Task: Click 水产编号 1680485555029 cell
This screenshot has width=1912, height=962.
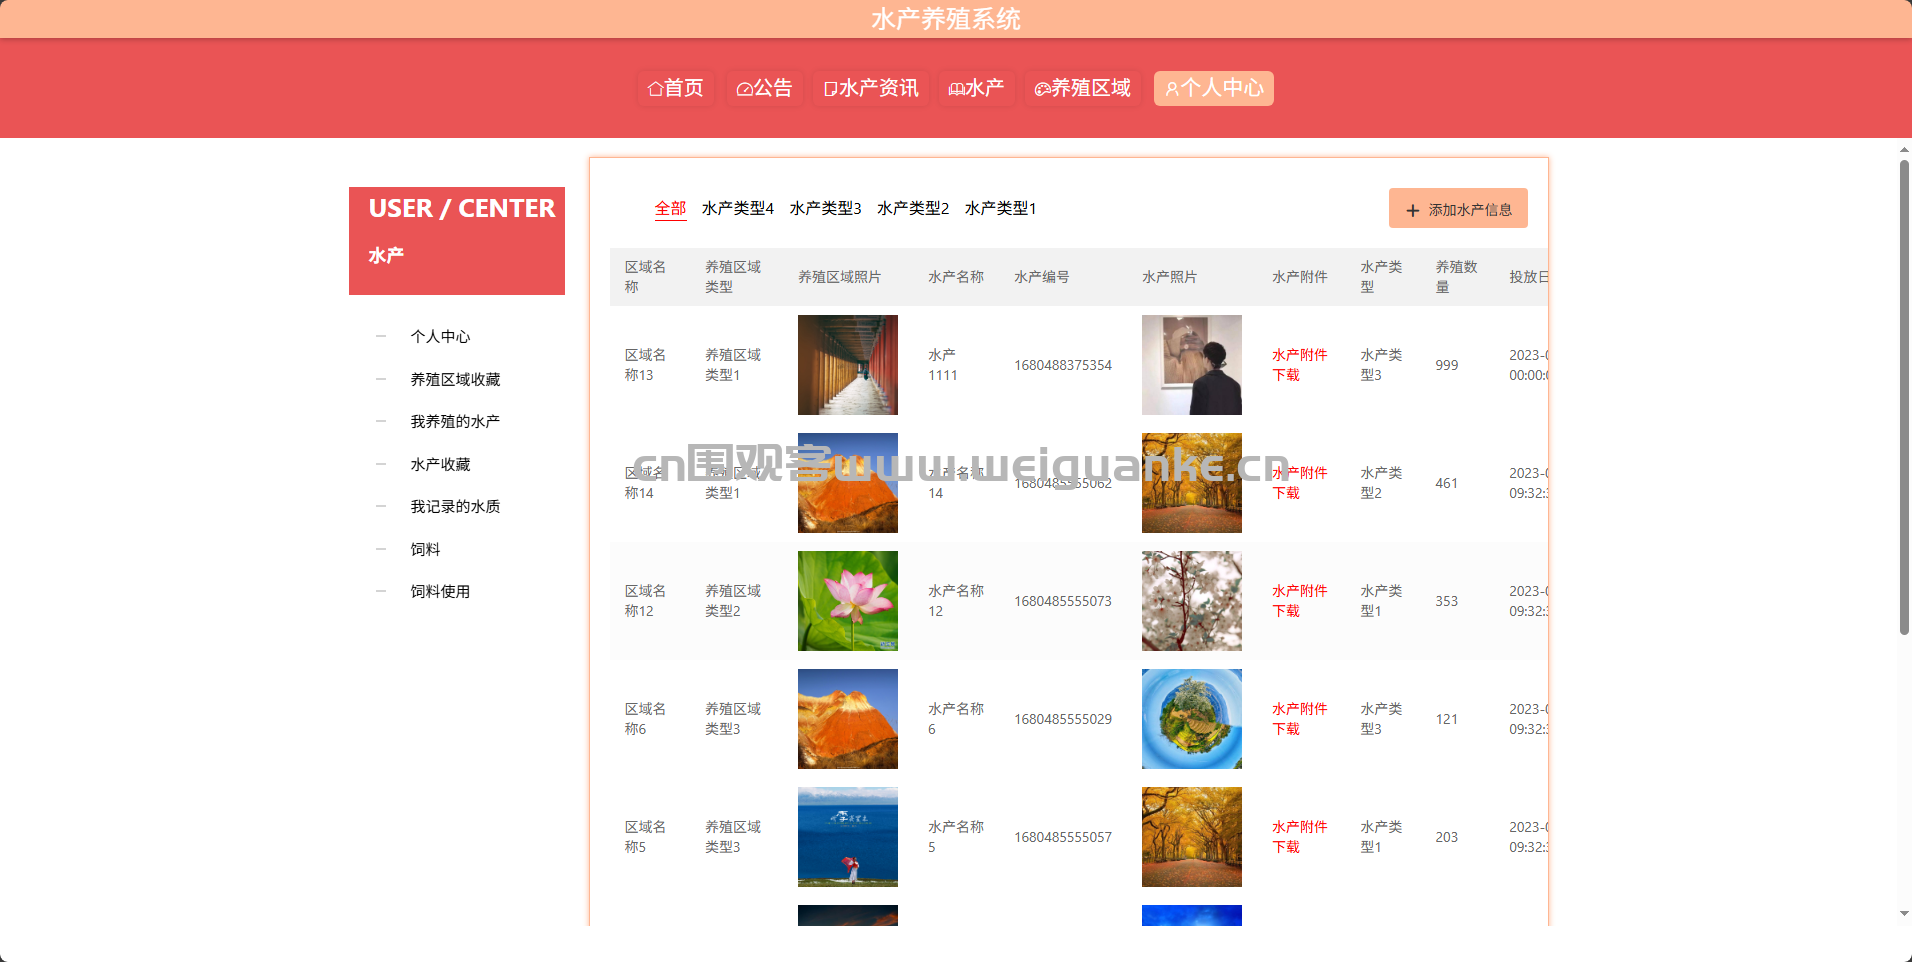Action: (1063, 719)
